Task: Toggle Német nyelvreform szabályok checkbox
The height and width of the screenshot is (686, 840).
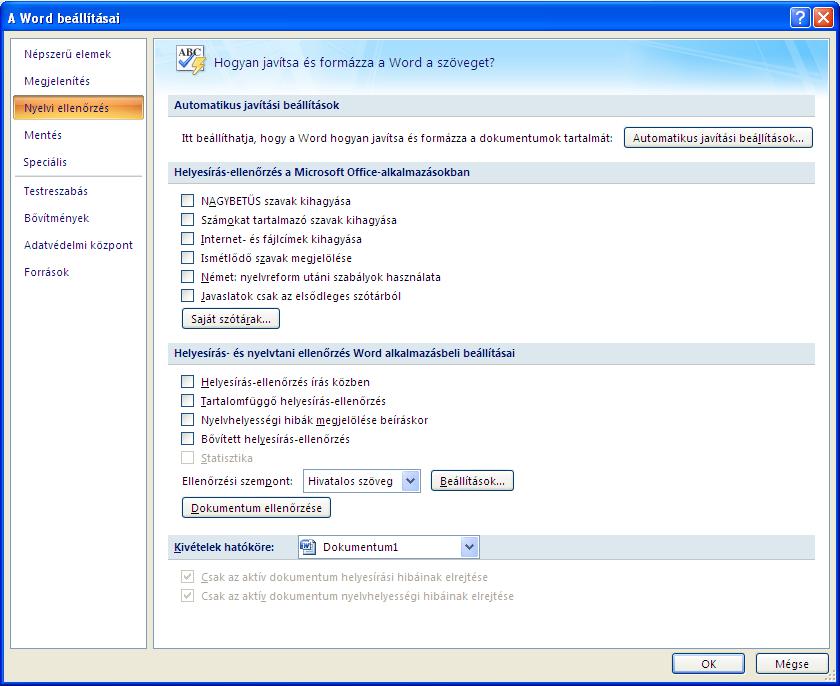Action: click(x=188, y=277)
